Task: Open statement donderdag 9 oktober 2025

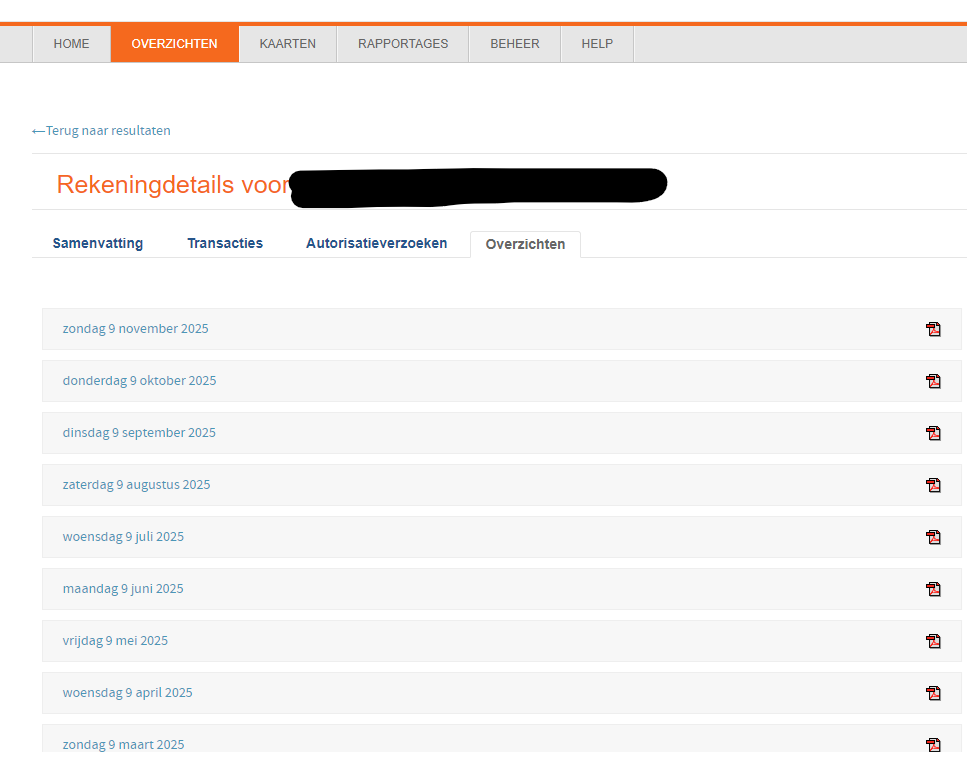Action: (139, 380)
